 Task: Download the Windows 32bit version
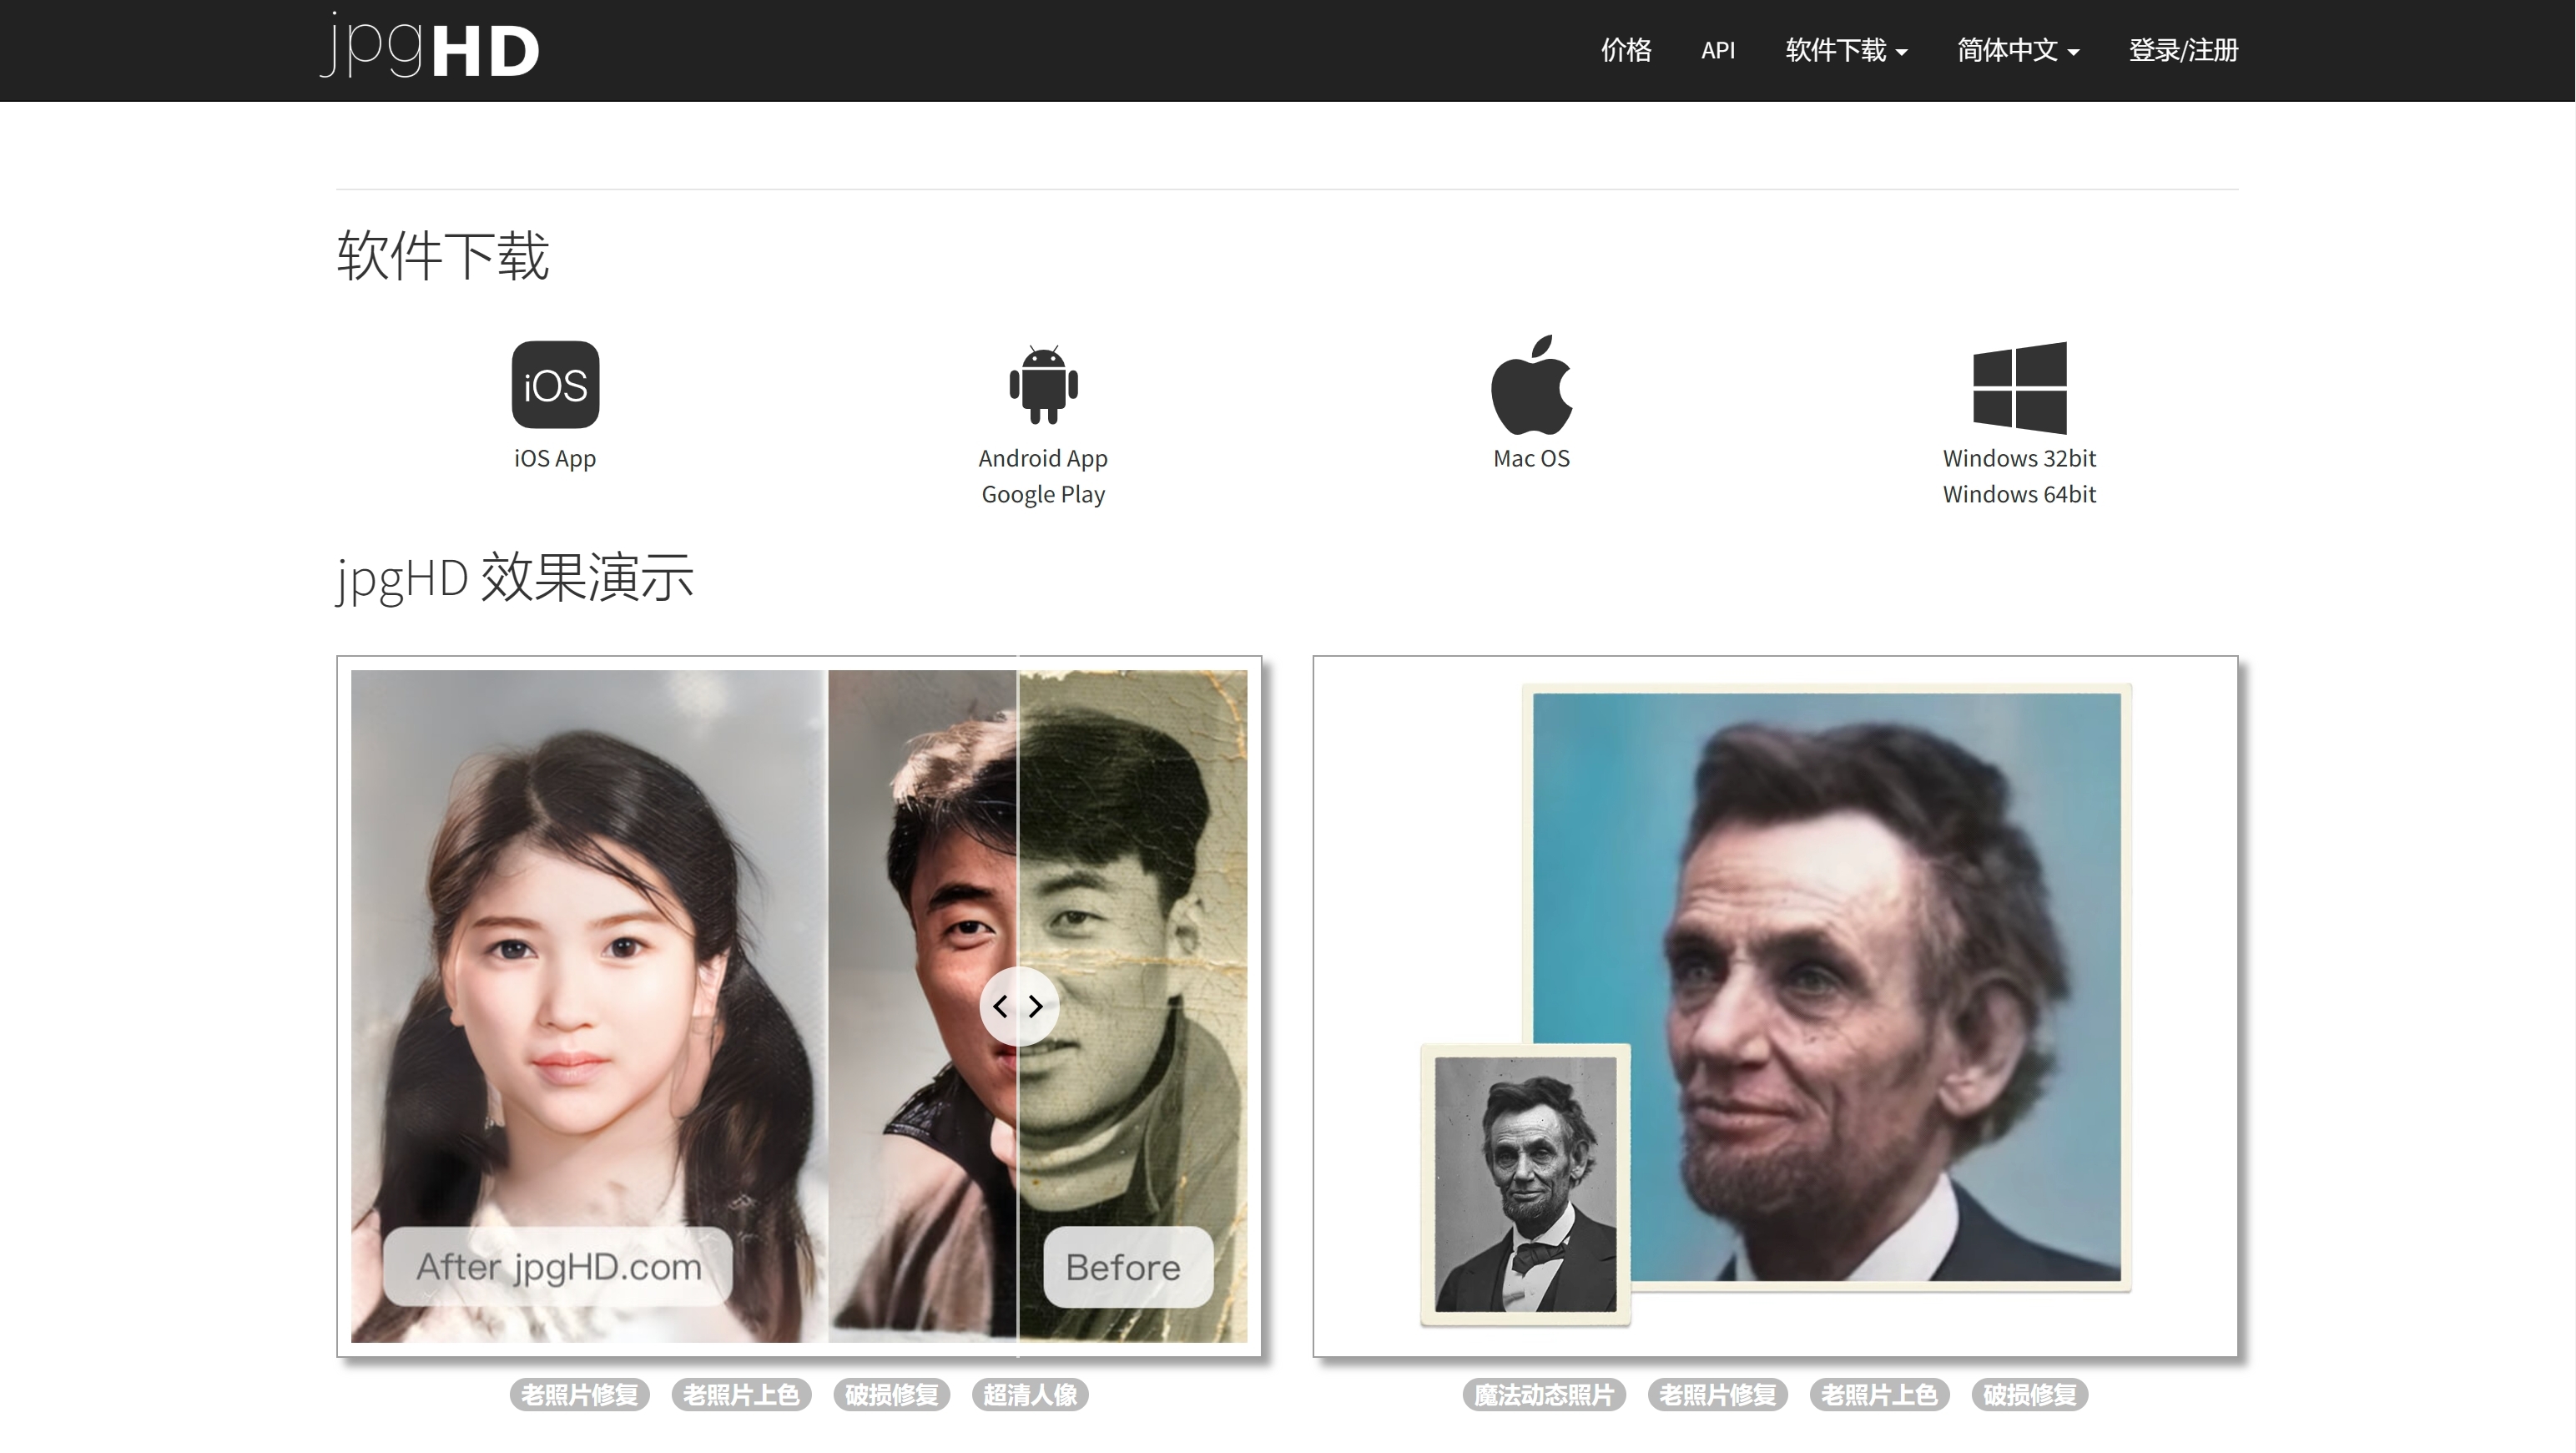2019,458
